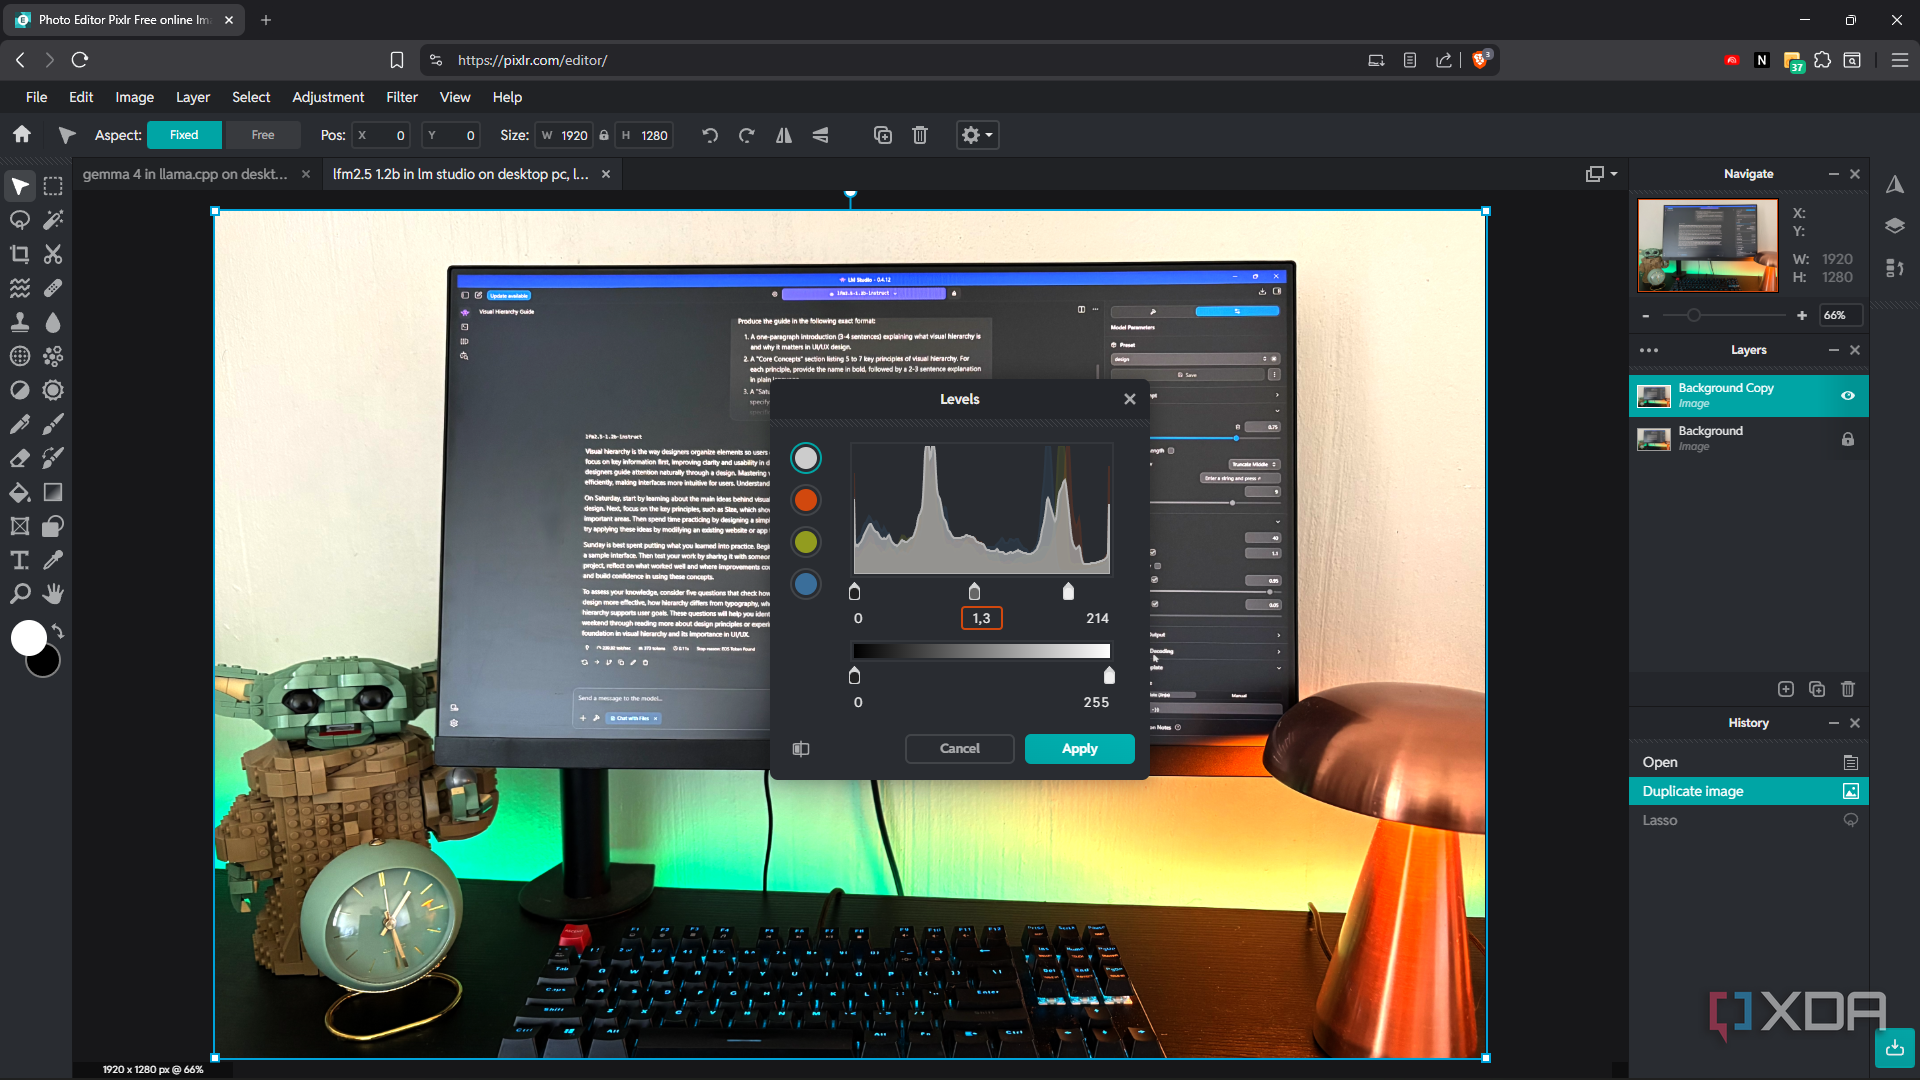Toggle the Levels before/after preview
This screenshot has width=1920, height=1080.
point(801,749)
